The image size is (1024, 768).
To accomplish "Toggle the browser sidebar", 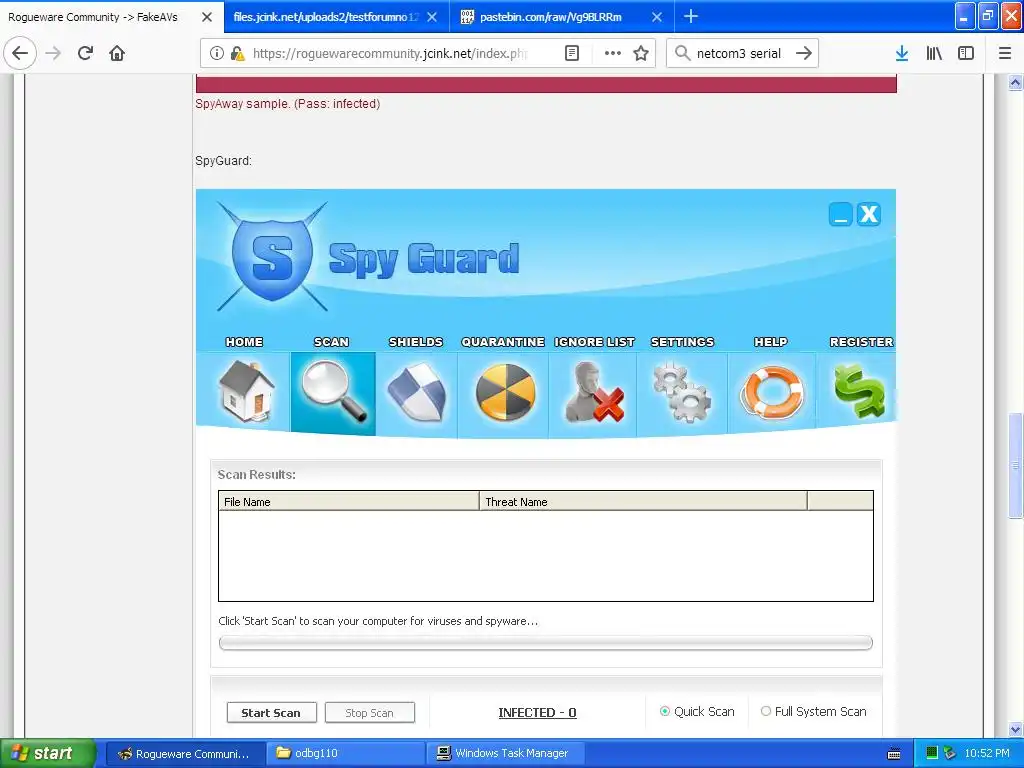I will [966, 53].
